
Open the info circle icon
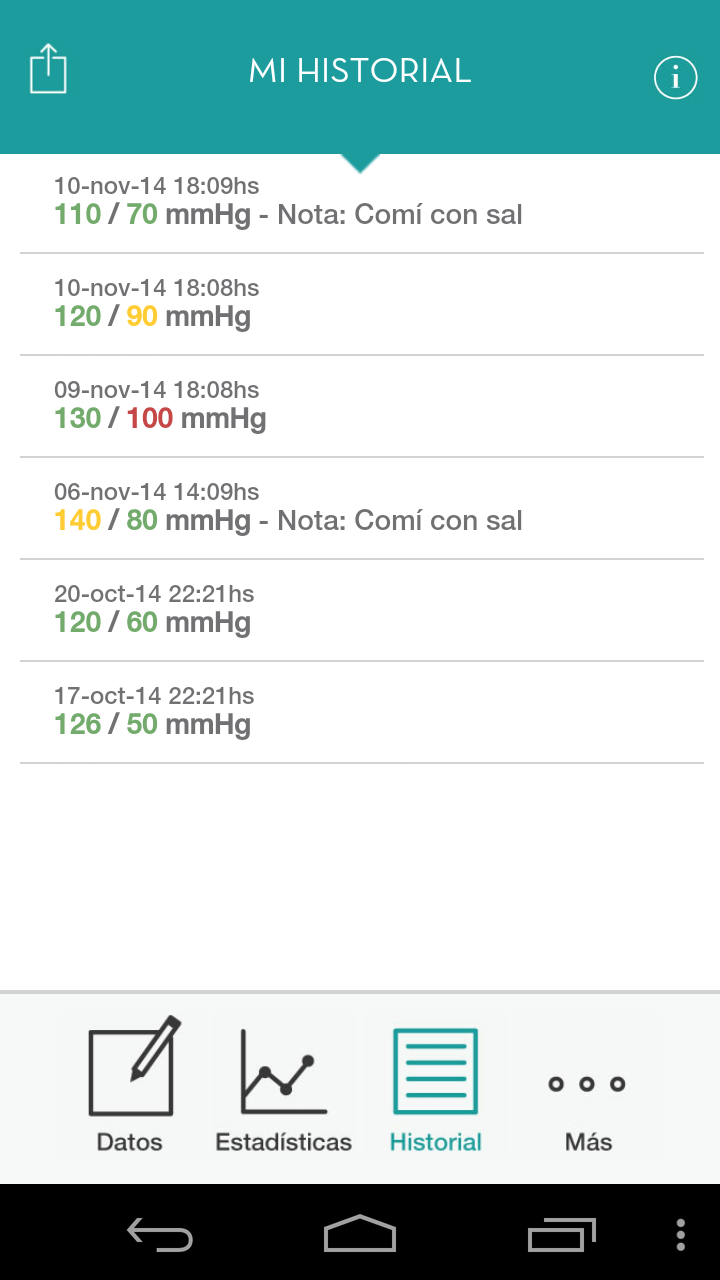675,77
